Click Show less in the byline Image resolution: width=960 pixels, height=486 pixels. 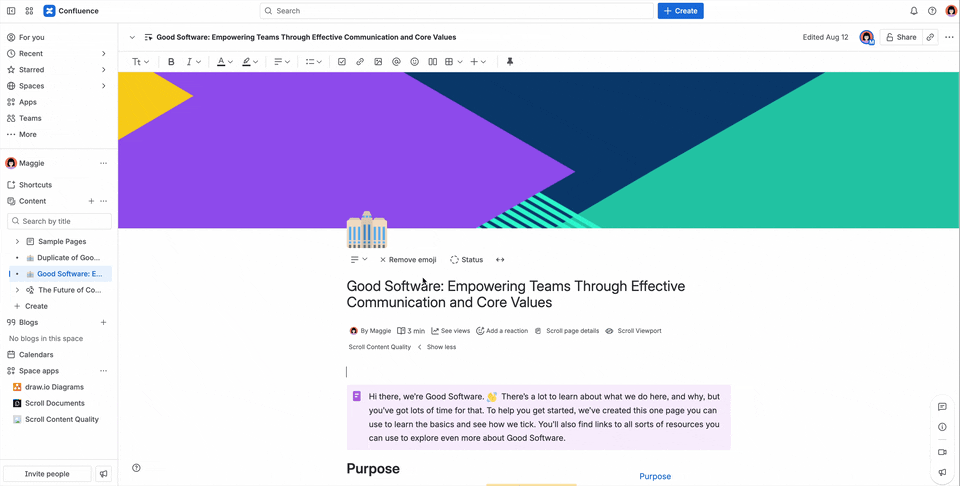(x=441, y=347)
